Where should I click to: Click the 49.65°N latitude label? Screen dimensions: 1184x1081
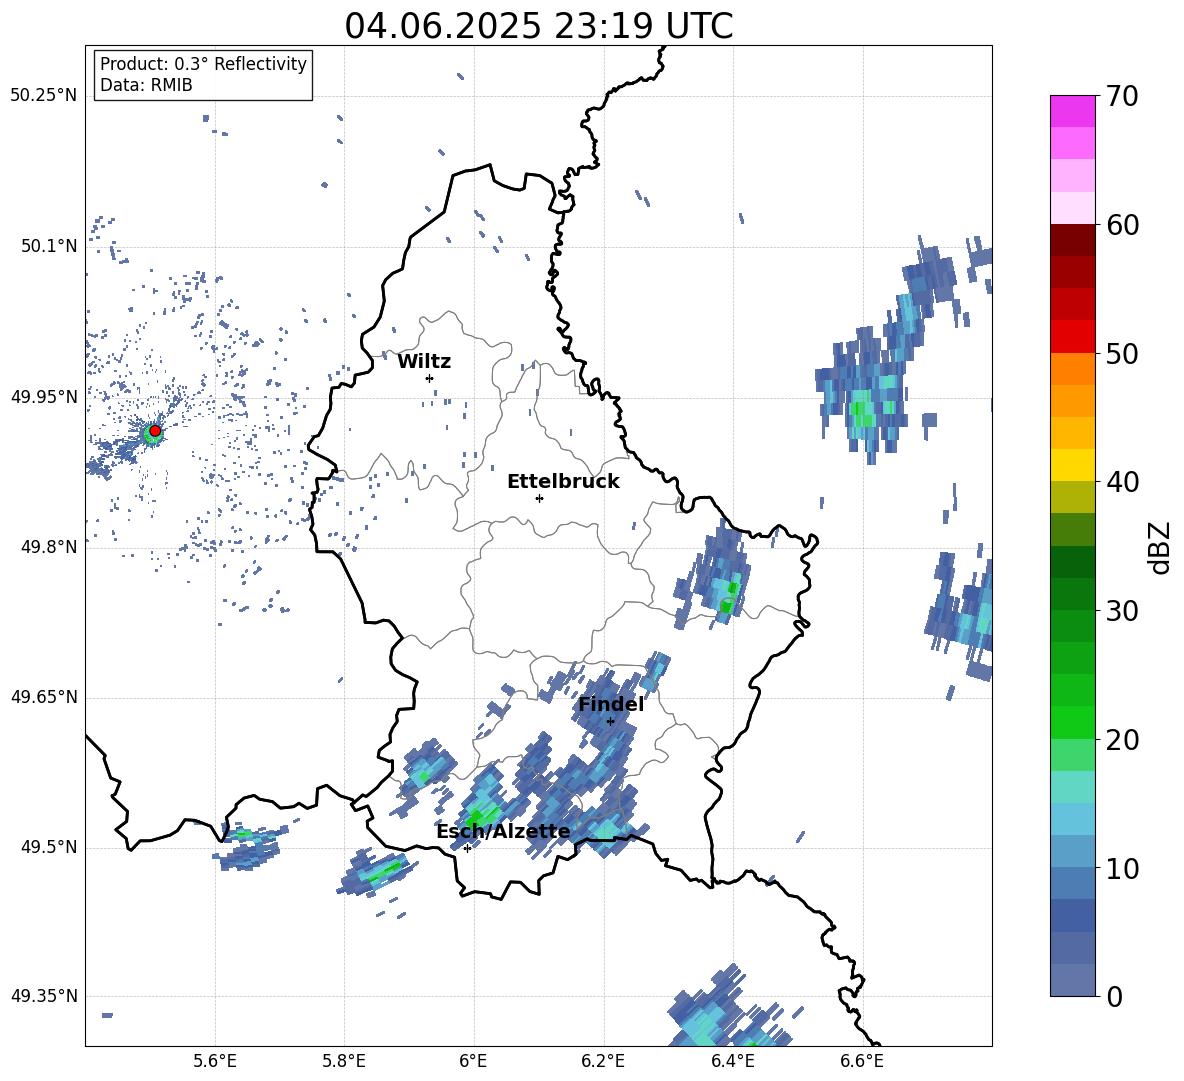44,697
